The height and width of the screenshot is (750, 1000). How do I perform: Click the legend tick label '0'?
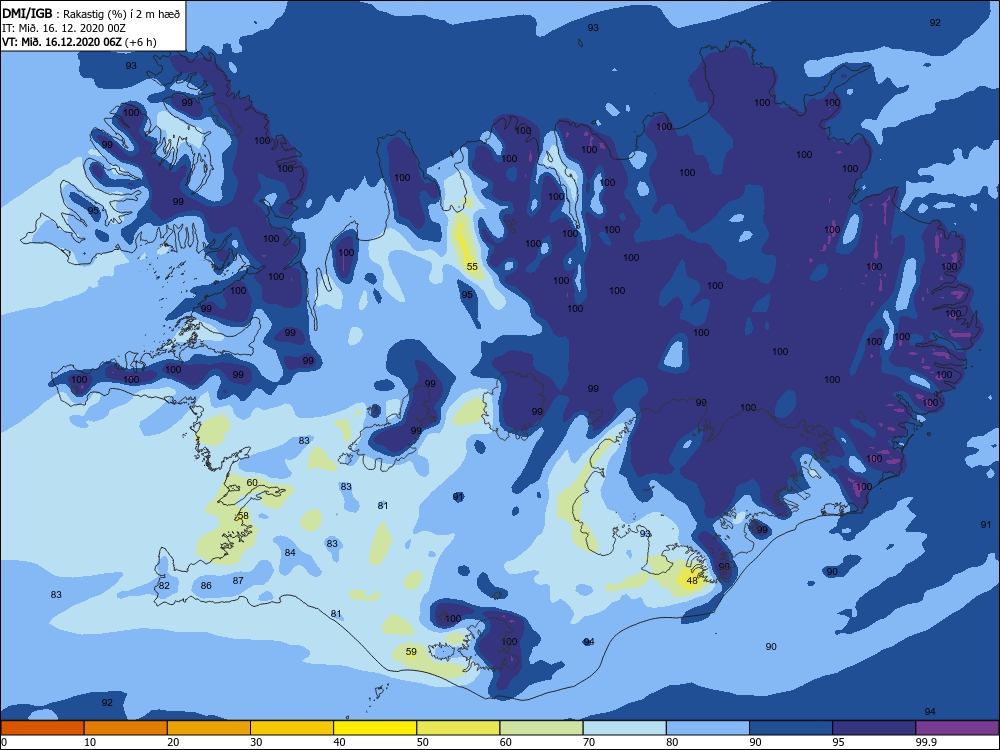tap(3, 742)
